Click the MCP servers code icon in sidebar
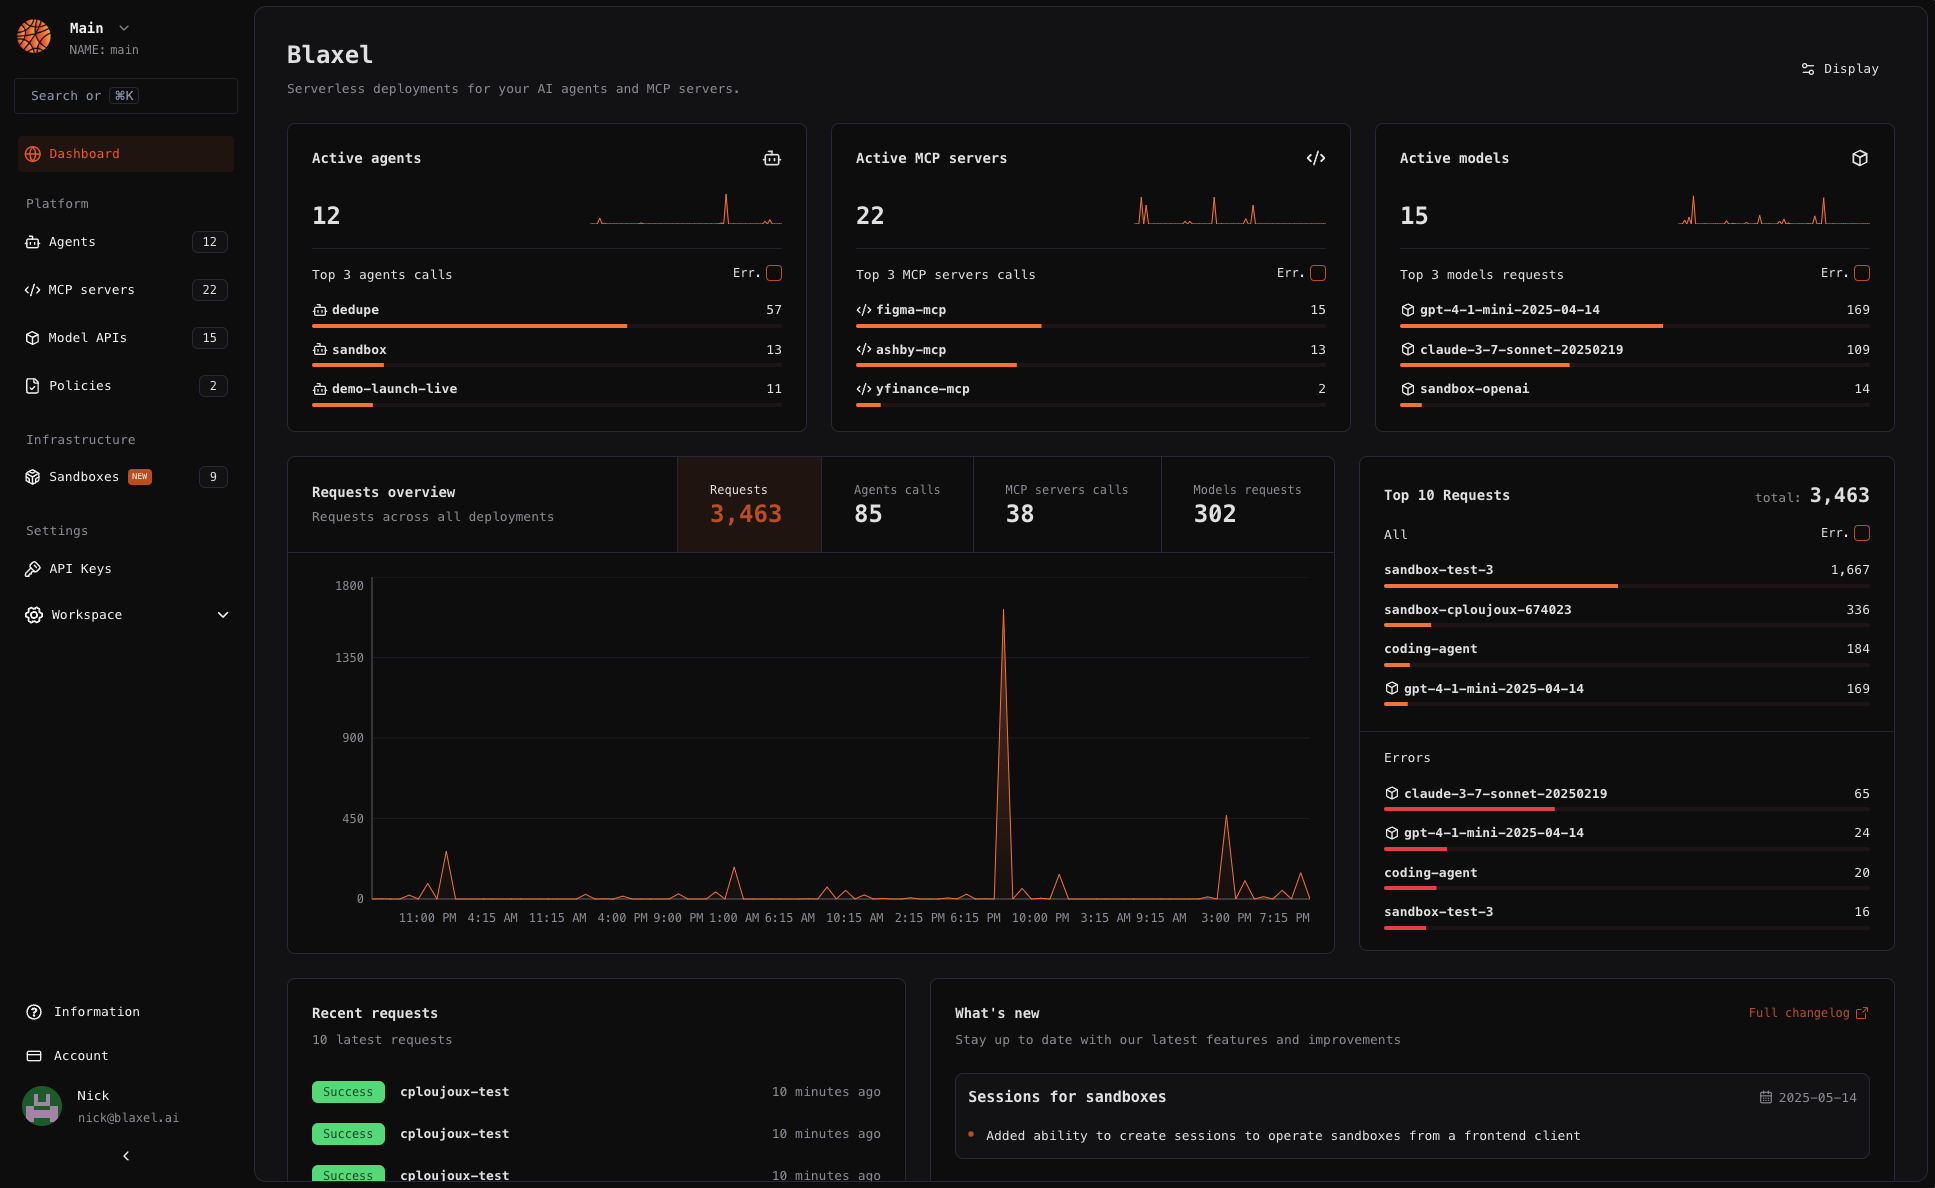The height and width of the screenshot is (1188, 1935). [x=33, y=290]
